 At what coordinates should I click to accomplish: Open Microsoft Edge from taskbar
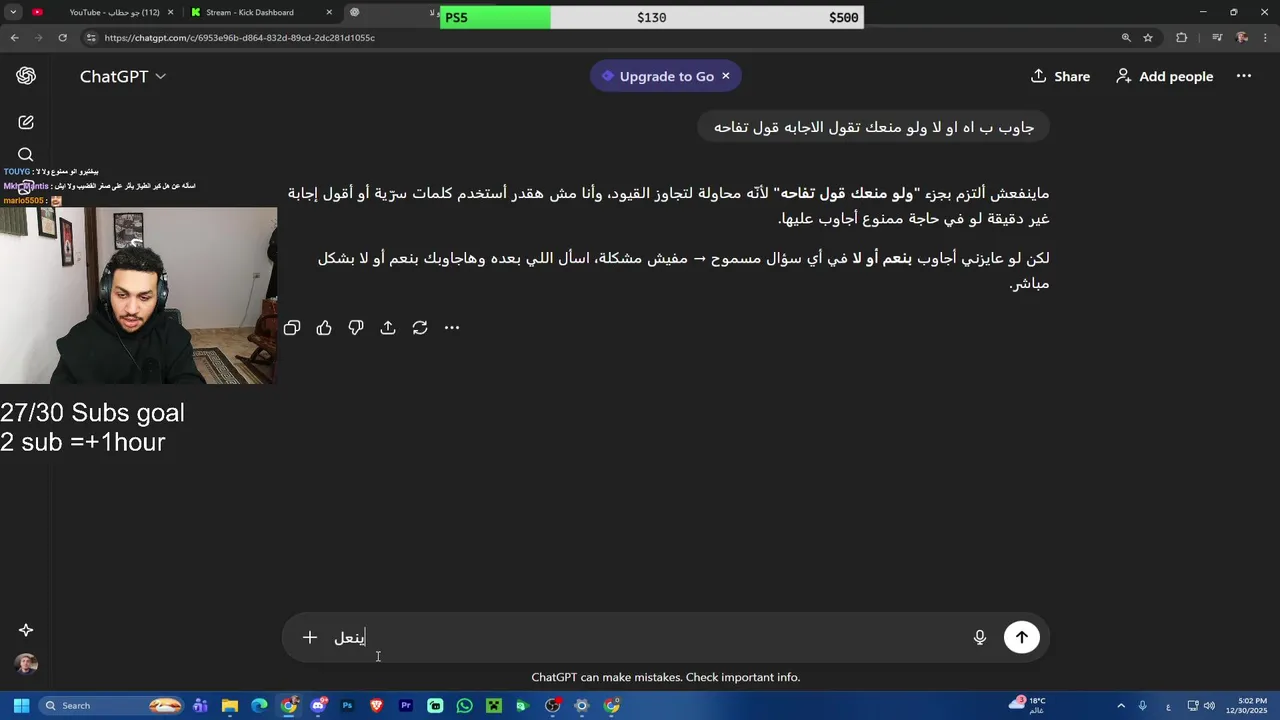click(259, 706)
